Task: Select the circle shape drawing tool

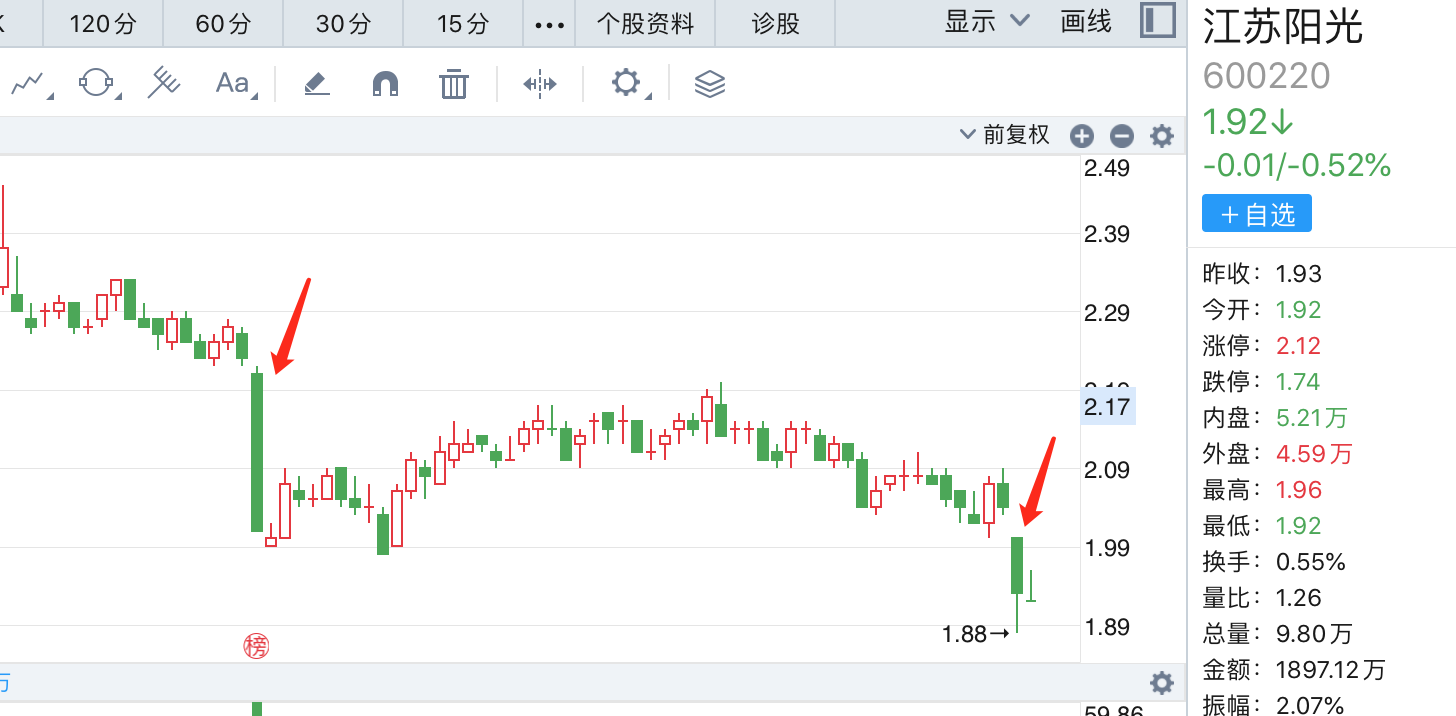Action: point(96,84)
